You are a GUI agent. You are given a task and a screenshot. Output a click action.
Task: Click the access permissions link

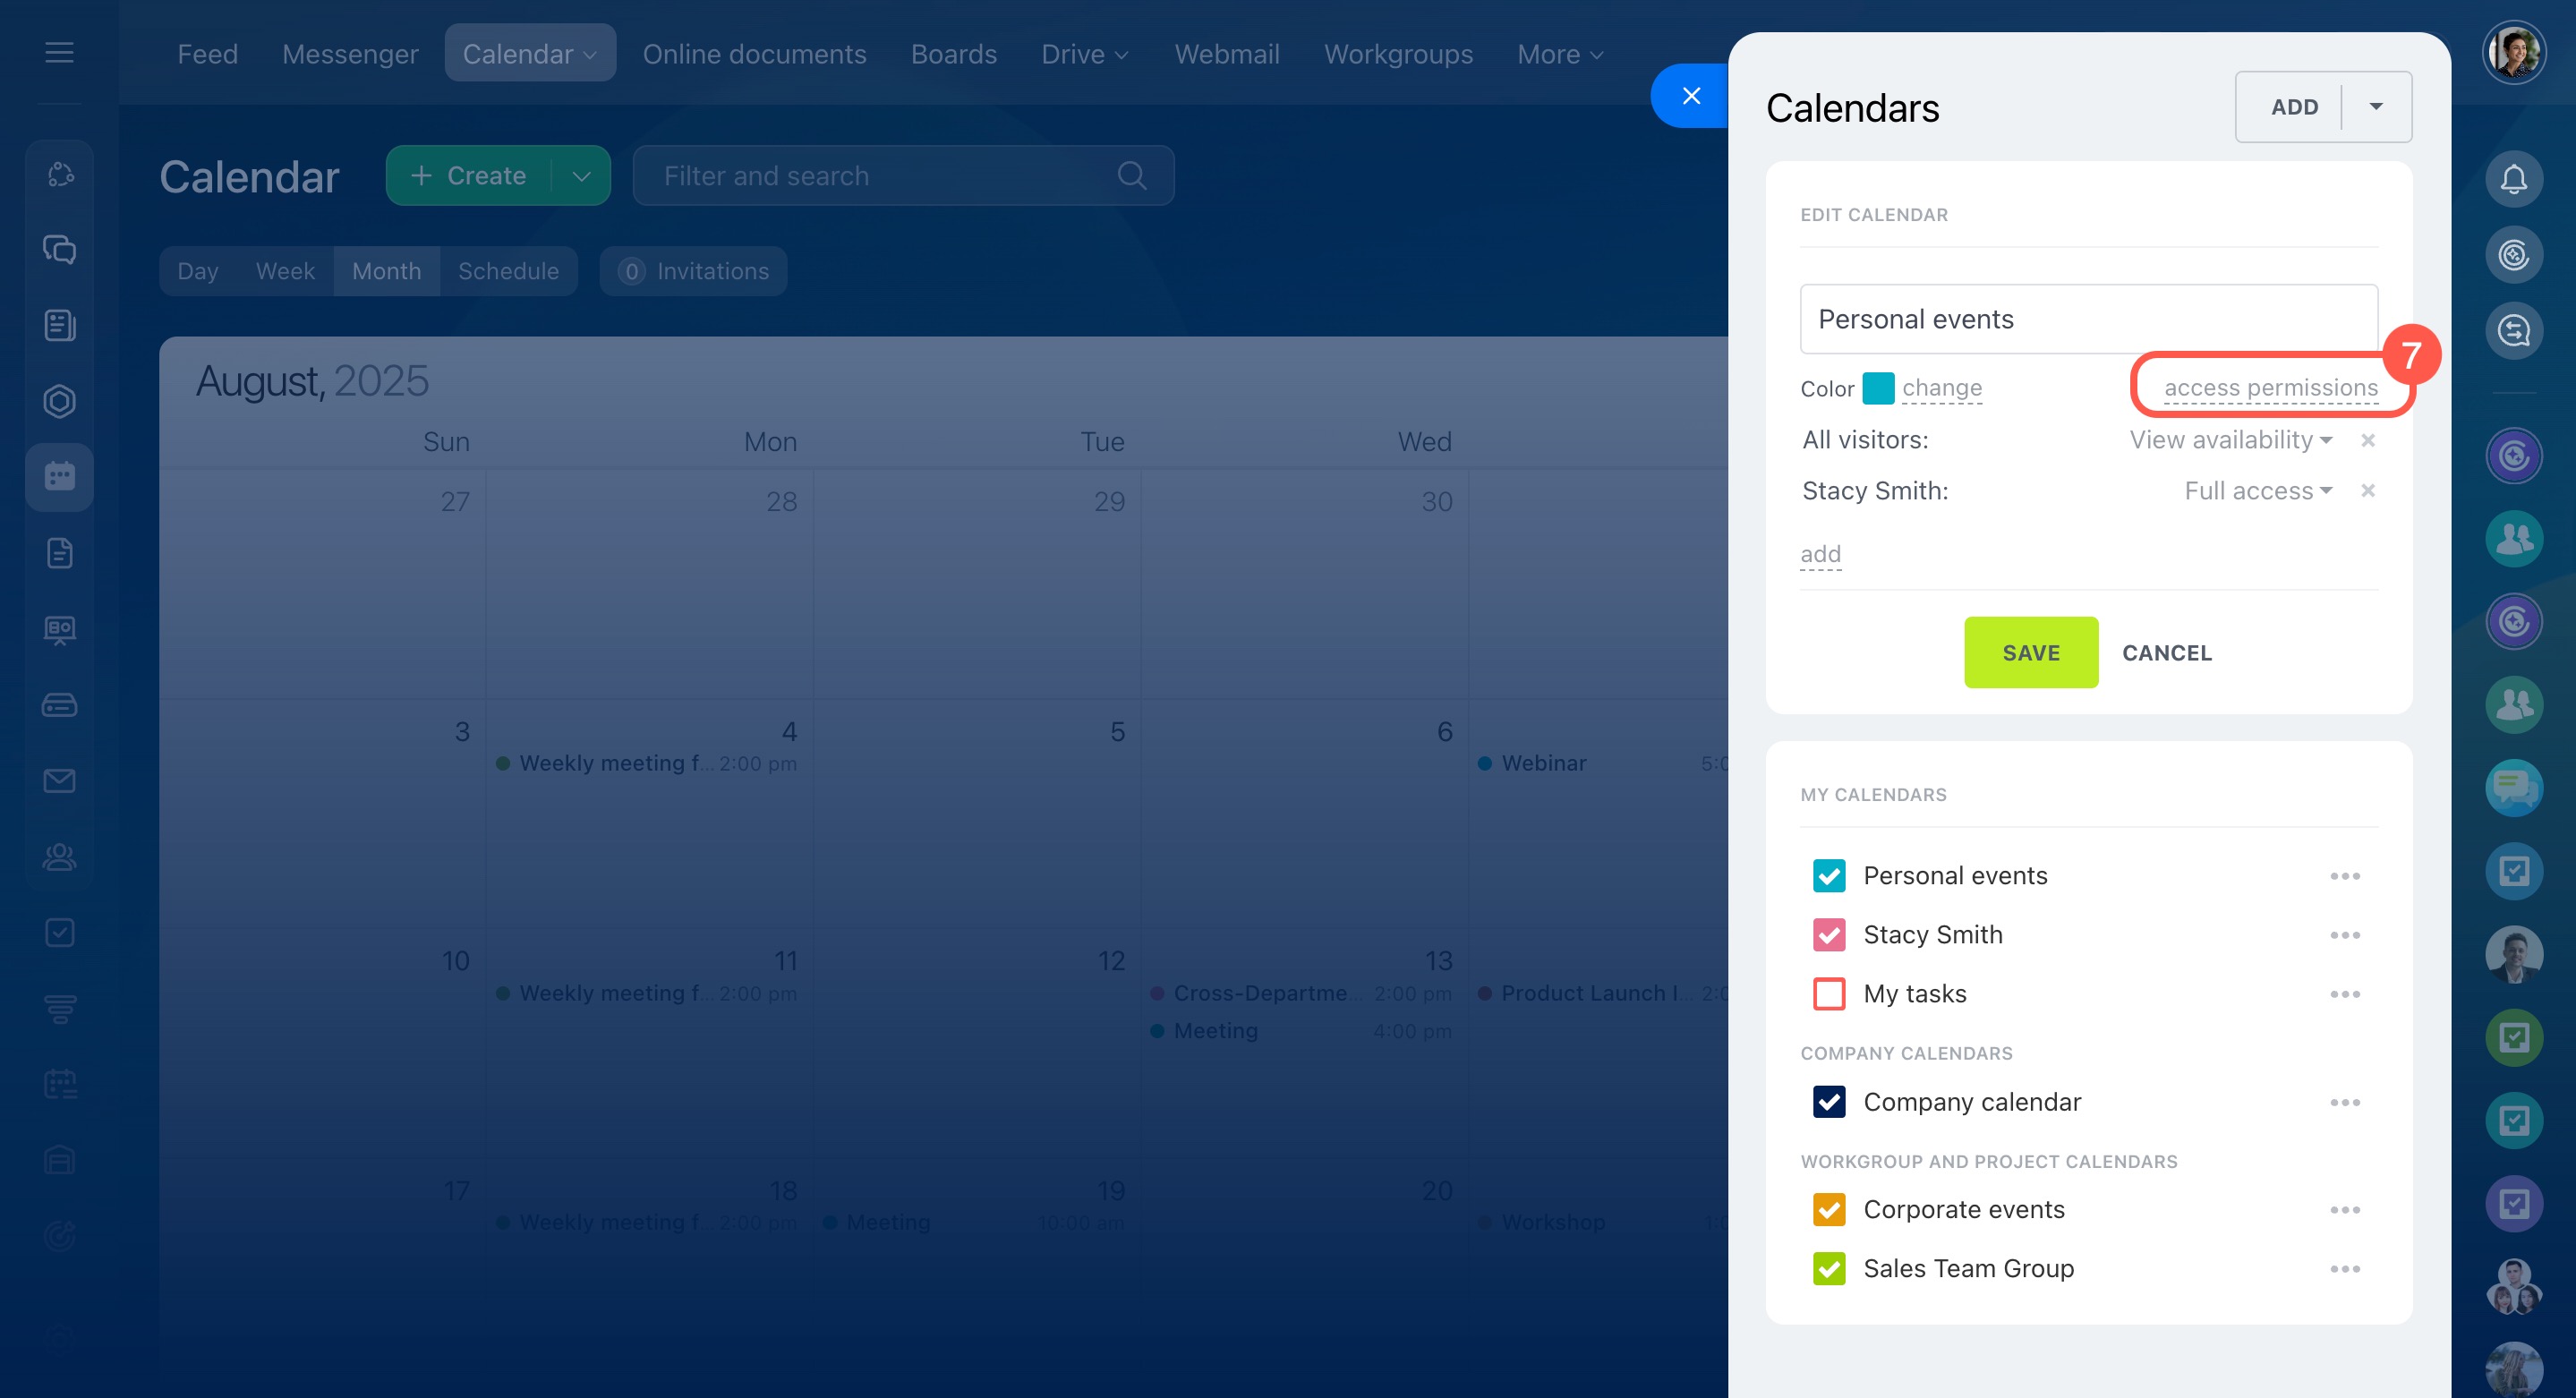pos(2270,388)
